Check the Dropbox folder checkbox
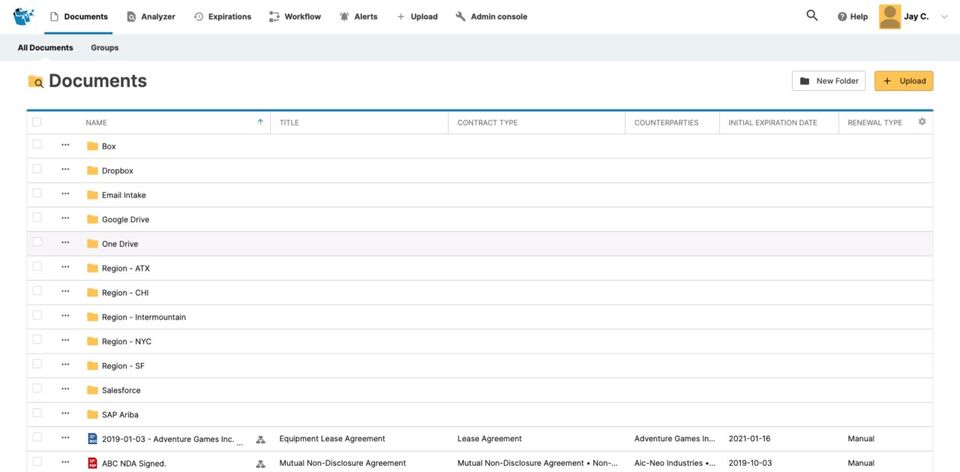 [x=37, y=170]
